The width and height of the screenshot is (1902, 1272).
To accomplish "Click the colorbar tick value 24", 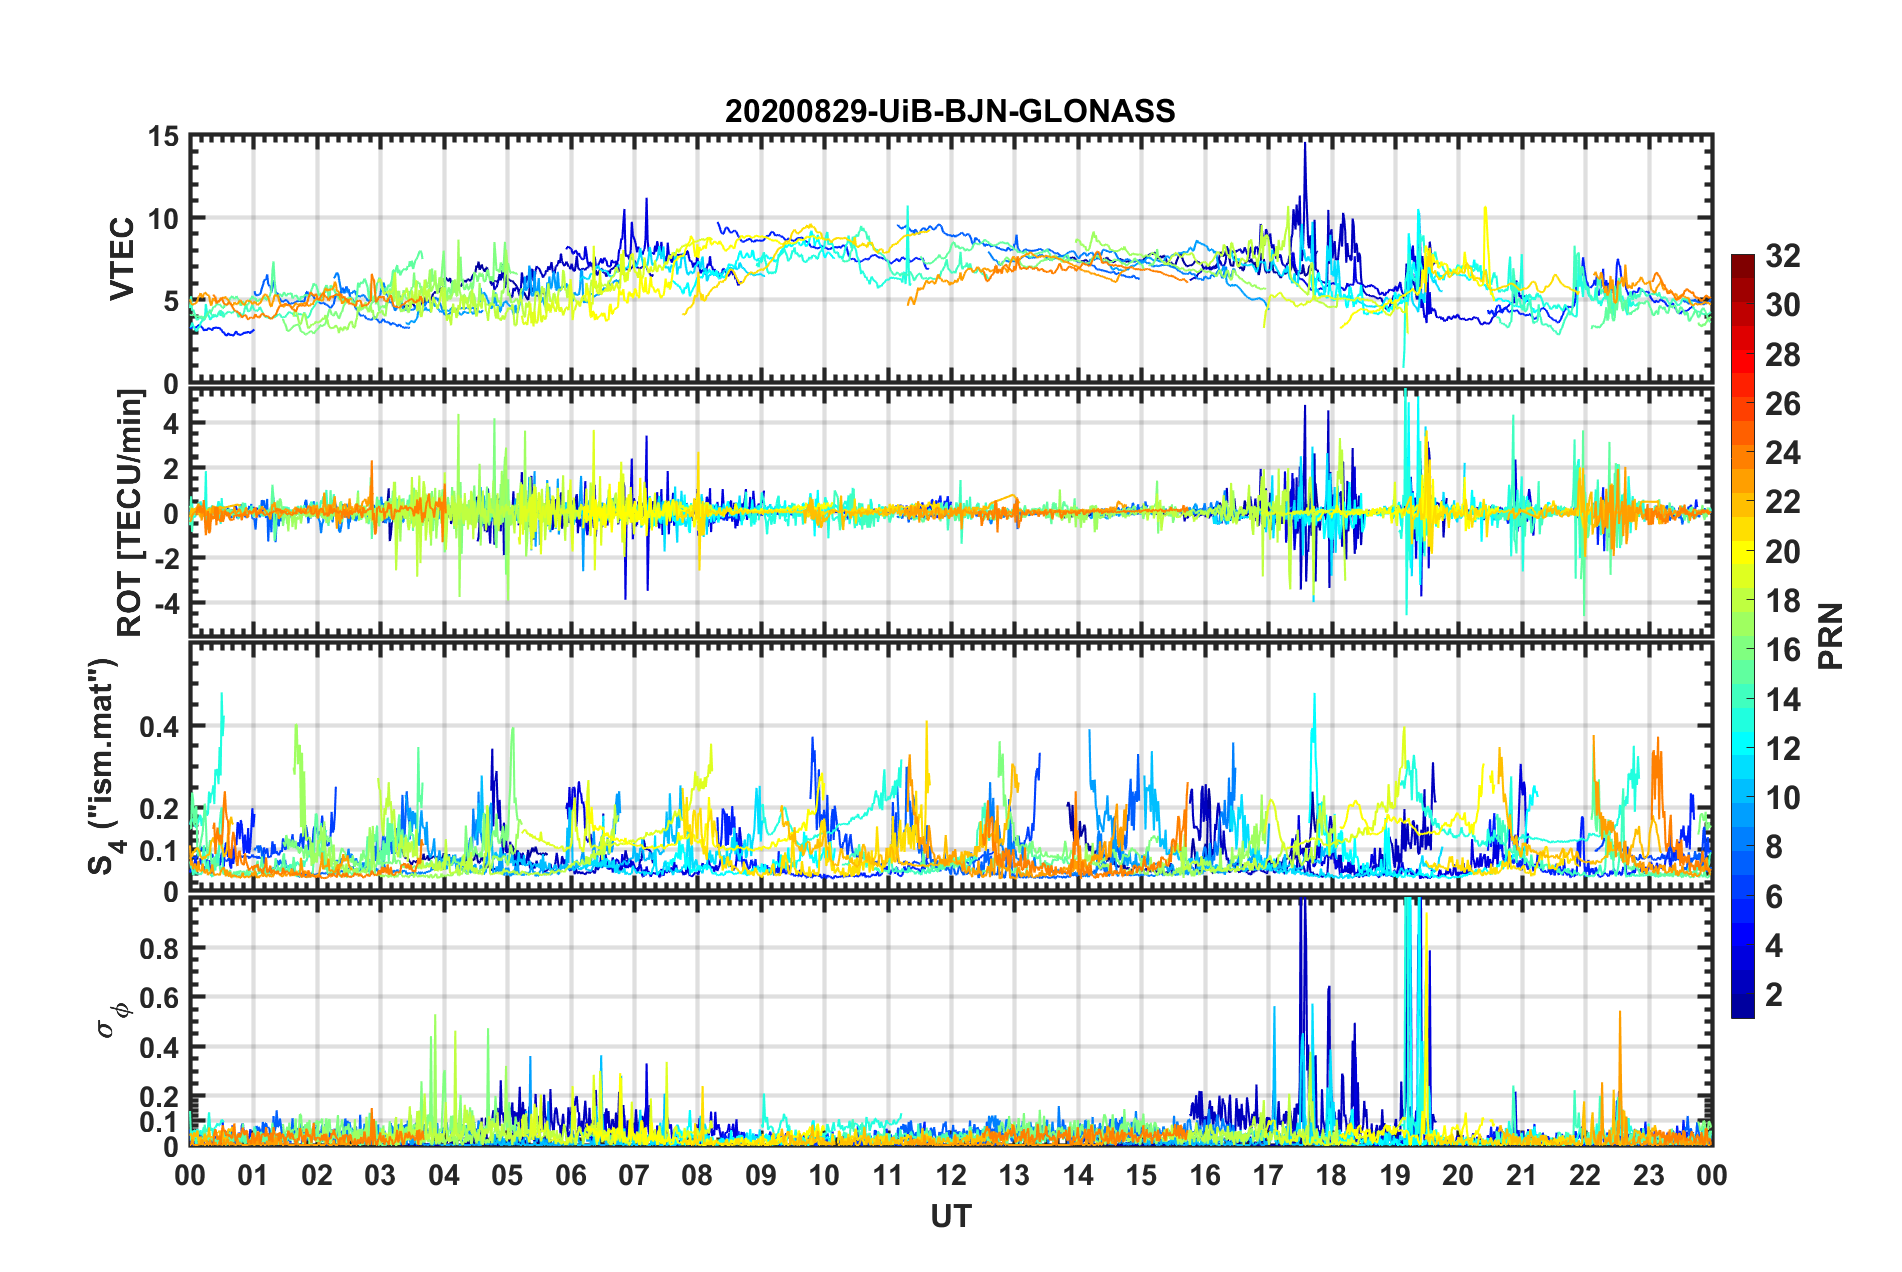I will 1782,453.
